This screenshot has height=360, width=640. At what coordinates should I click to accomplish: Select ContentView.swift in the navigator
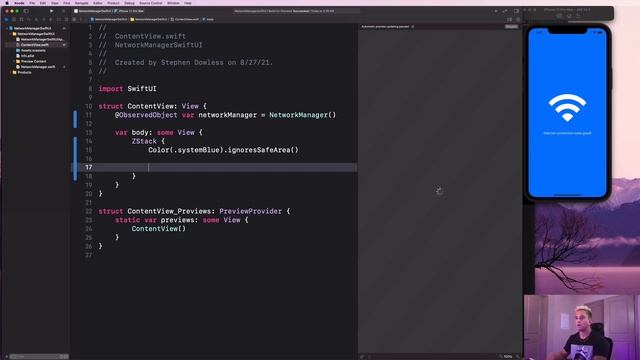(35, 45)
